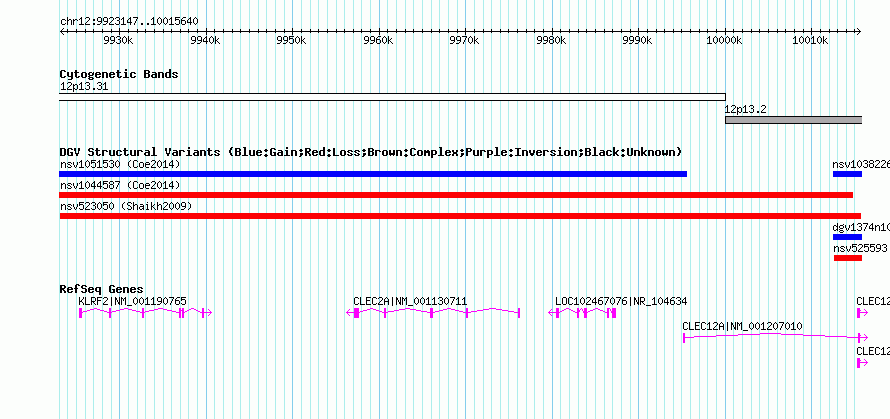The image size is (890, 419).
Task: Click the Cytogenetic Bands track title
Action: (119, 74)
